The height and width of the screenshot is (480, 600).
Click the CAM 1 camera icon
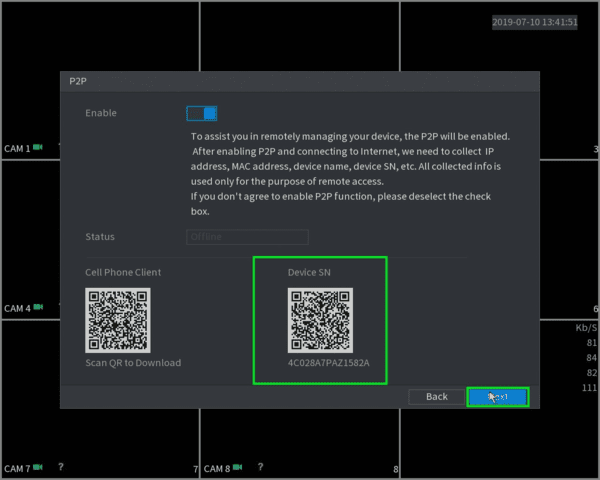[x=38, y=147]
